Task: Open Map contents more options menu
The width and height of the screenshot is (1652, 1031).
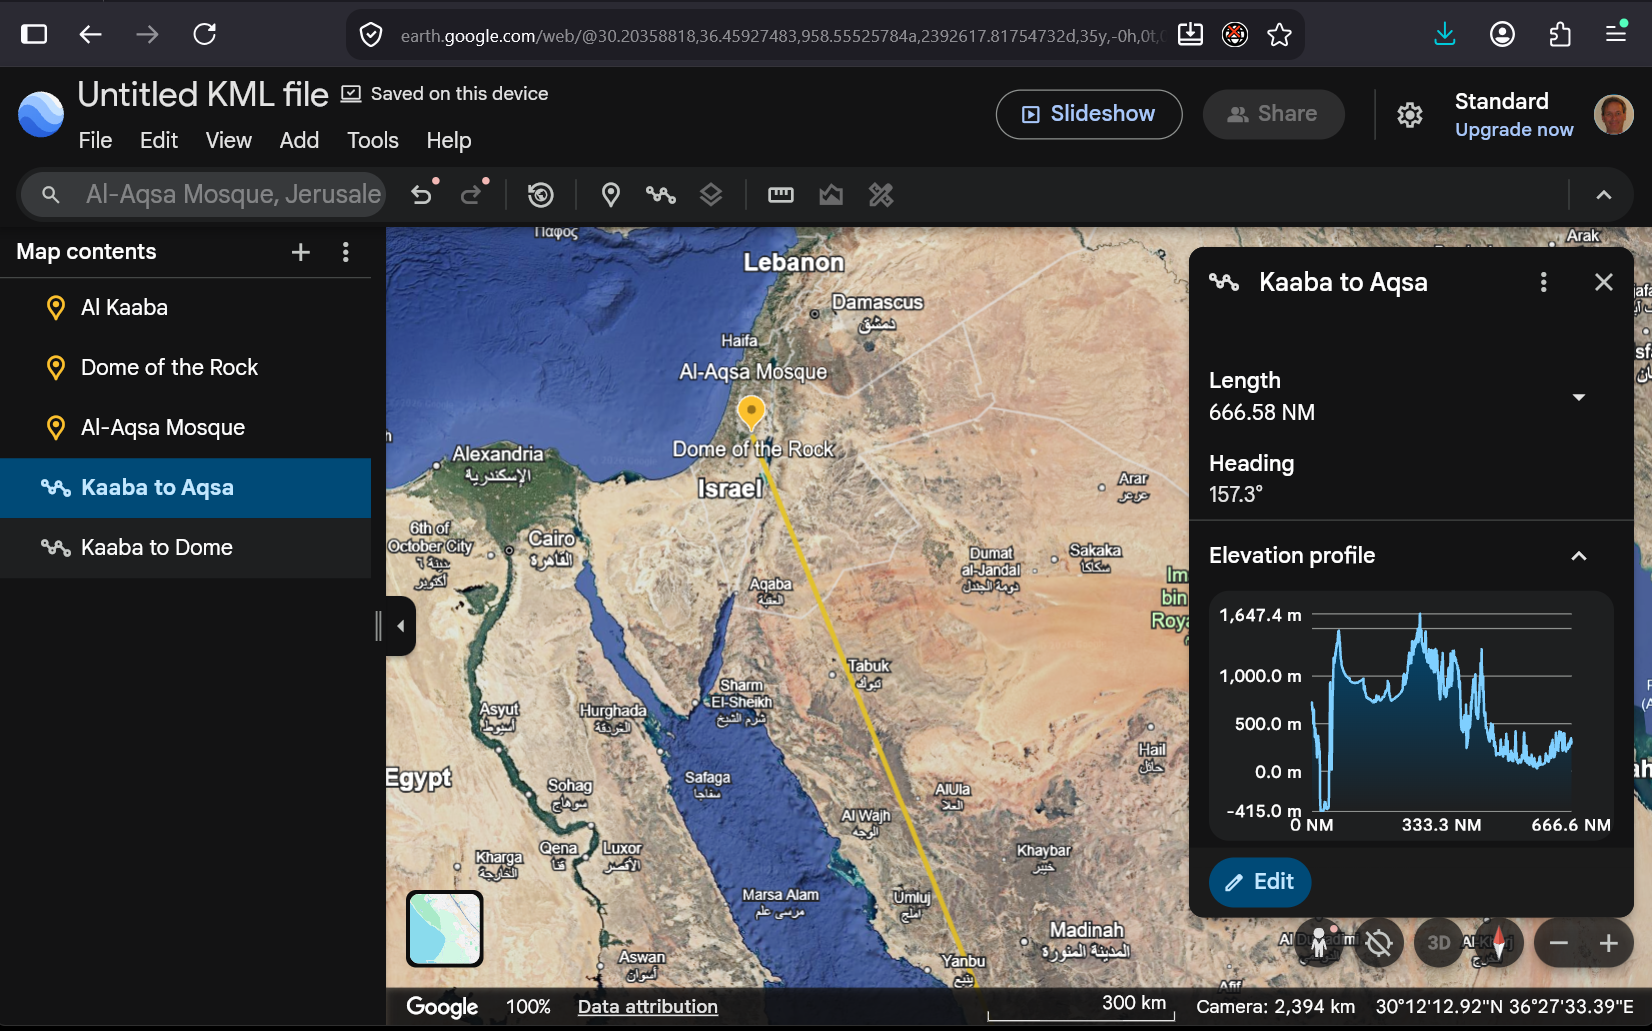Action: pos(346,252)
